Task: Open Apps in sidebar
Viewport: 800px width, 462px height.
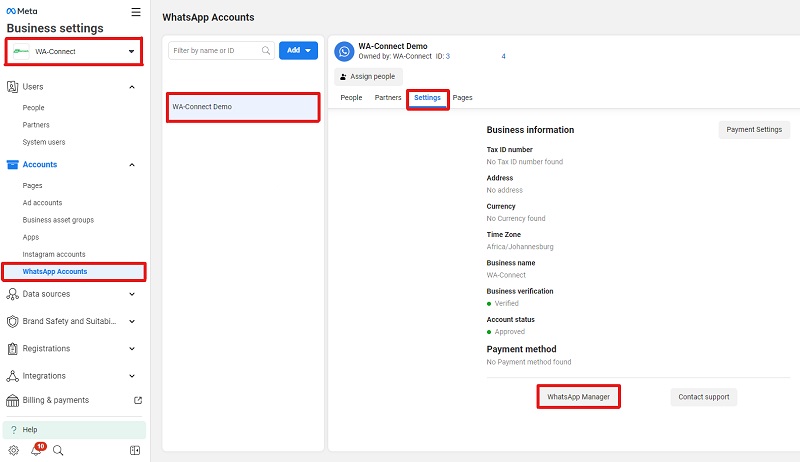Action: point(31,238)
